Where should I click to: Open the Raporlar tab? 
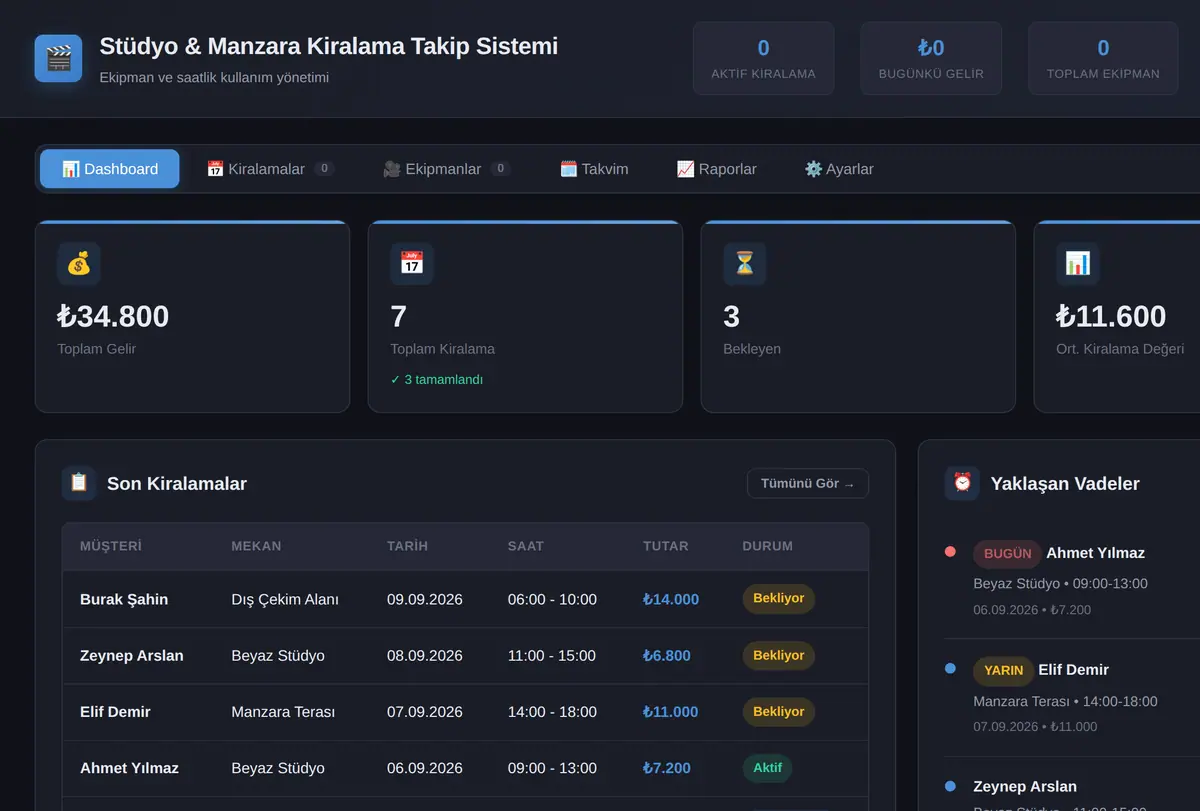(x=716, y=169)
